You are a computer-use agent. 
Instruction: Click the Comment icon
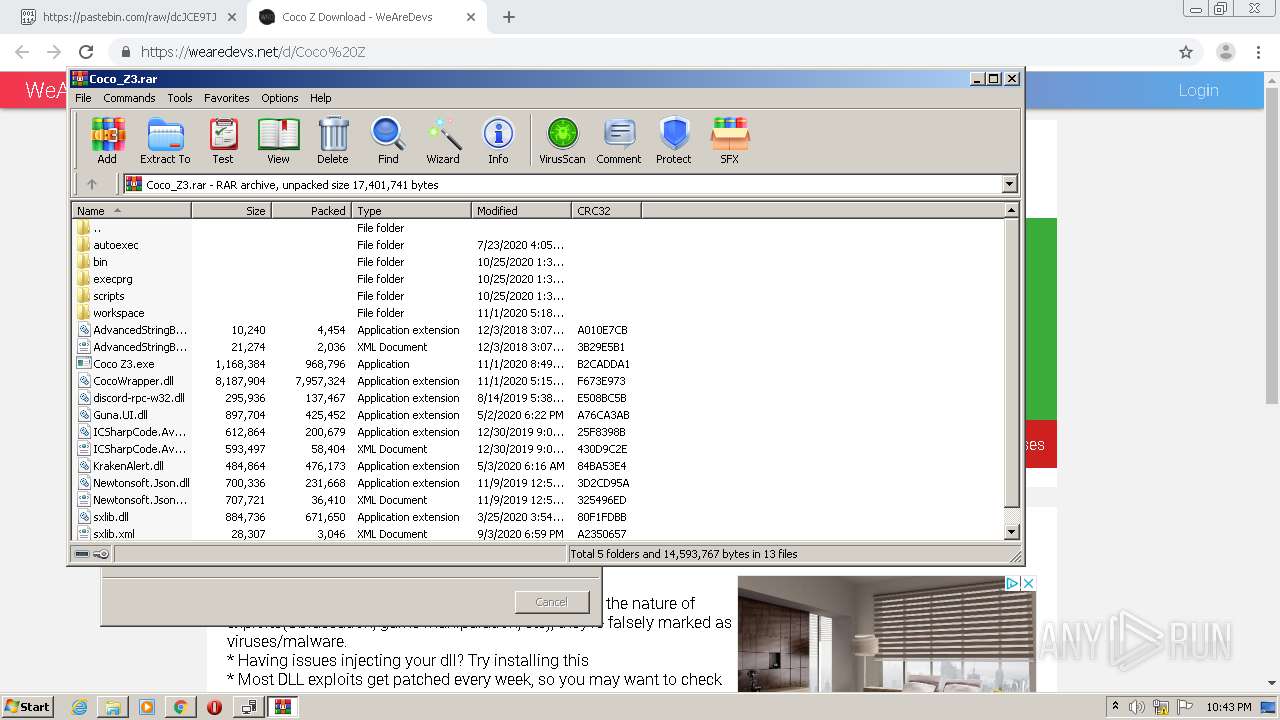click(x=619, y=140)
